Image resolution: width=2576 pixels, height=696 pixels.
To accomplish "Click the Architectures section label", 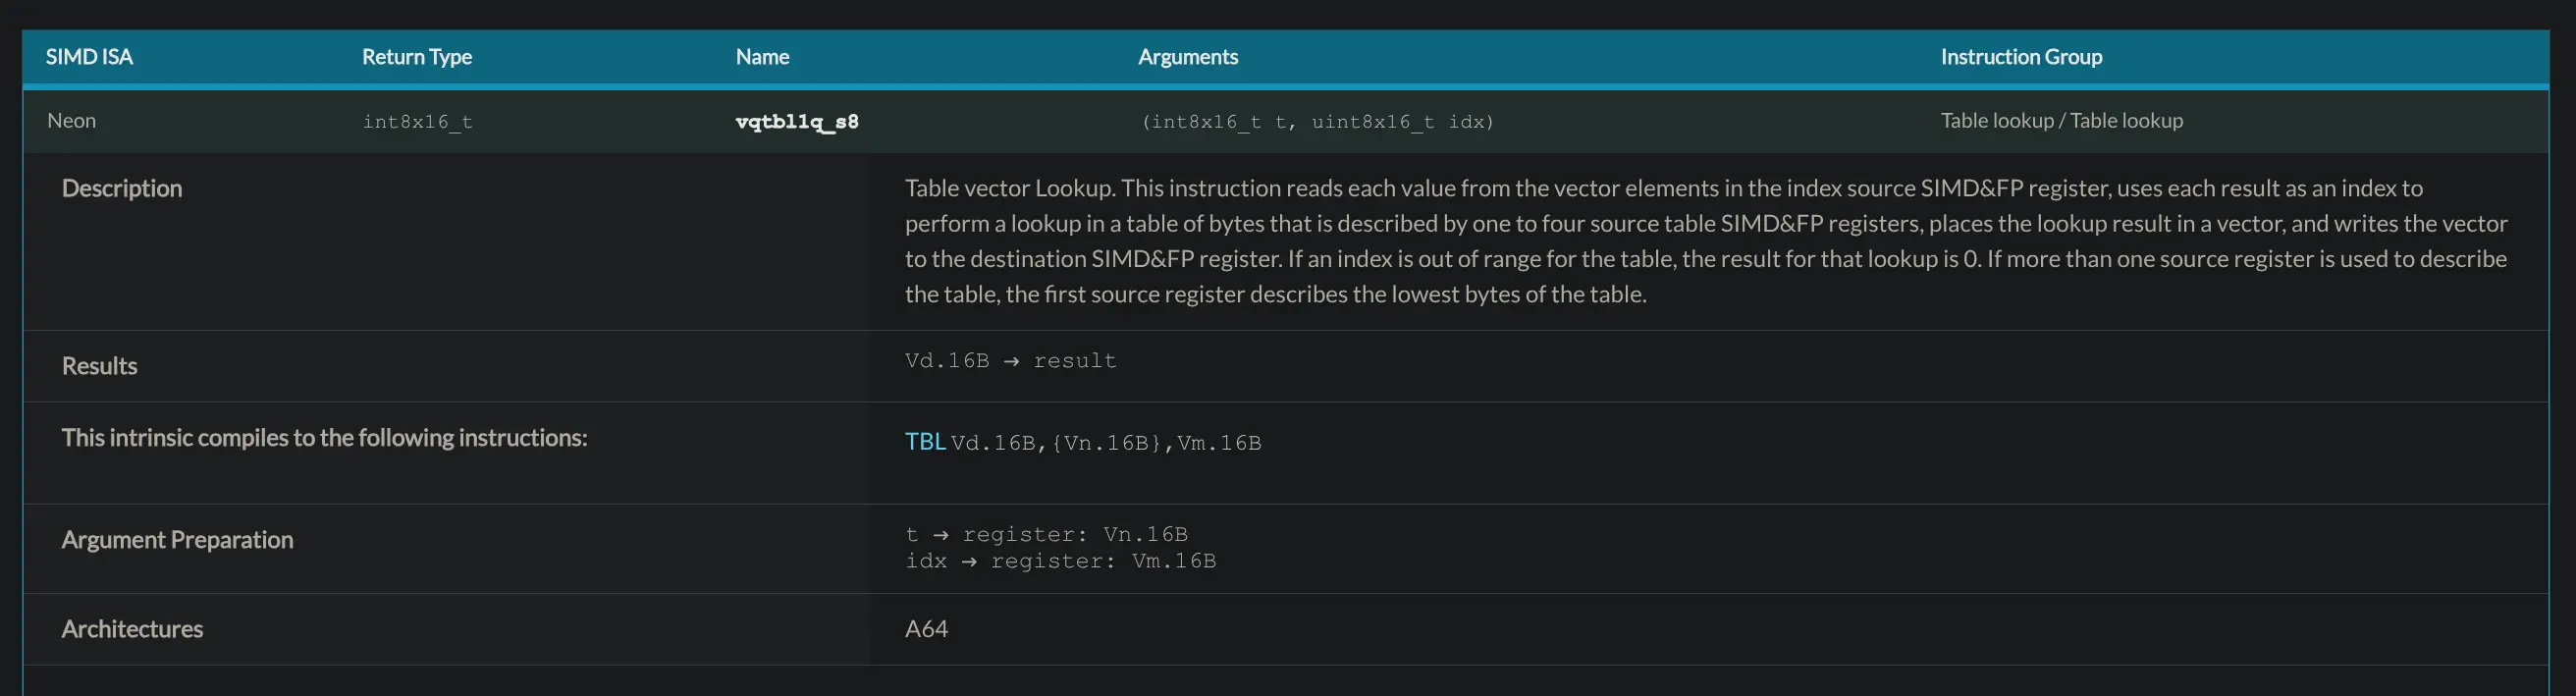I will pos(132,629).
